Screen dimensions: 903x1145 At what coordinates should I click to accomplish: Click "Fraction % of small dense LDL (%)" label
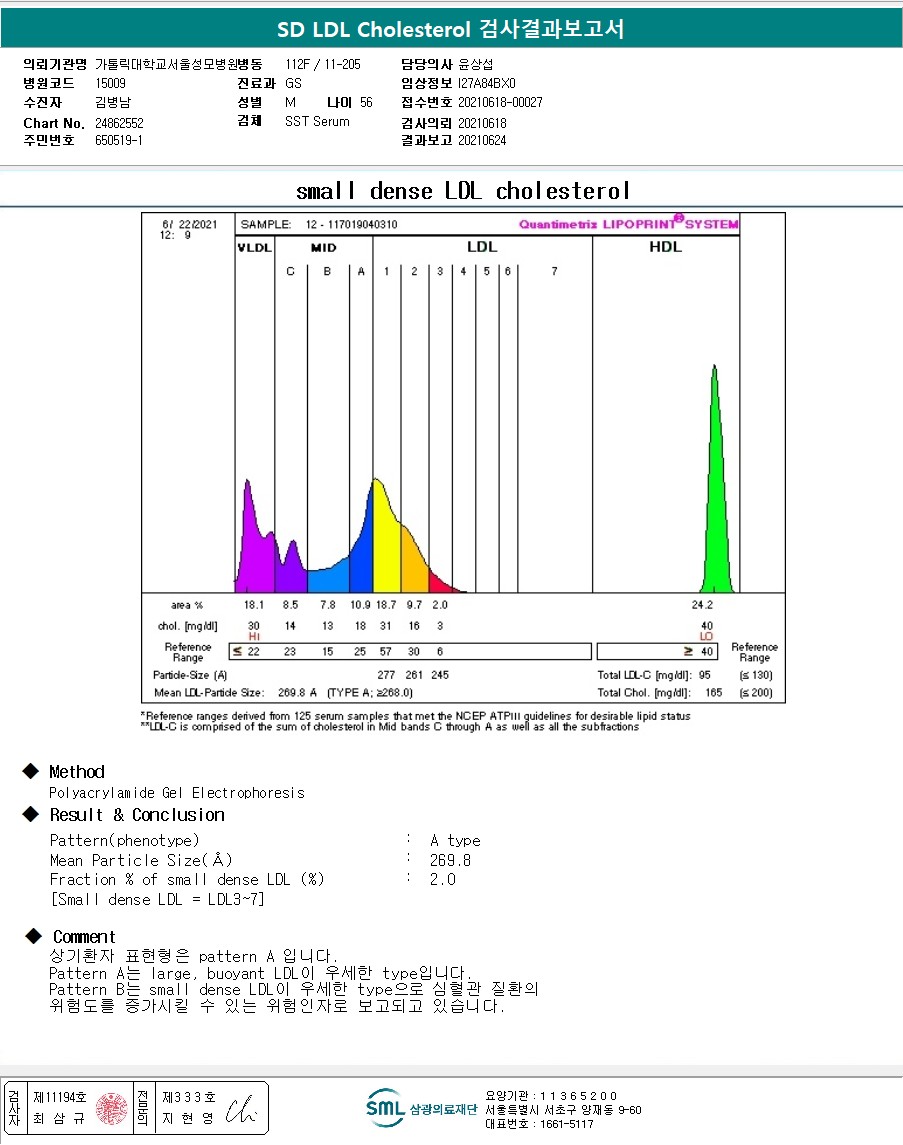(x=187, y=879)
